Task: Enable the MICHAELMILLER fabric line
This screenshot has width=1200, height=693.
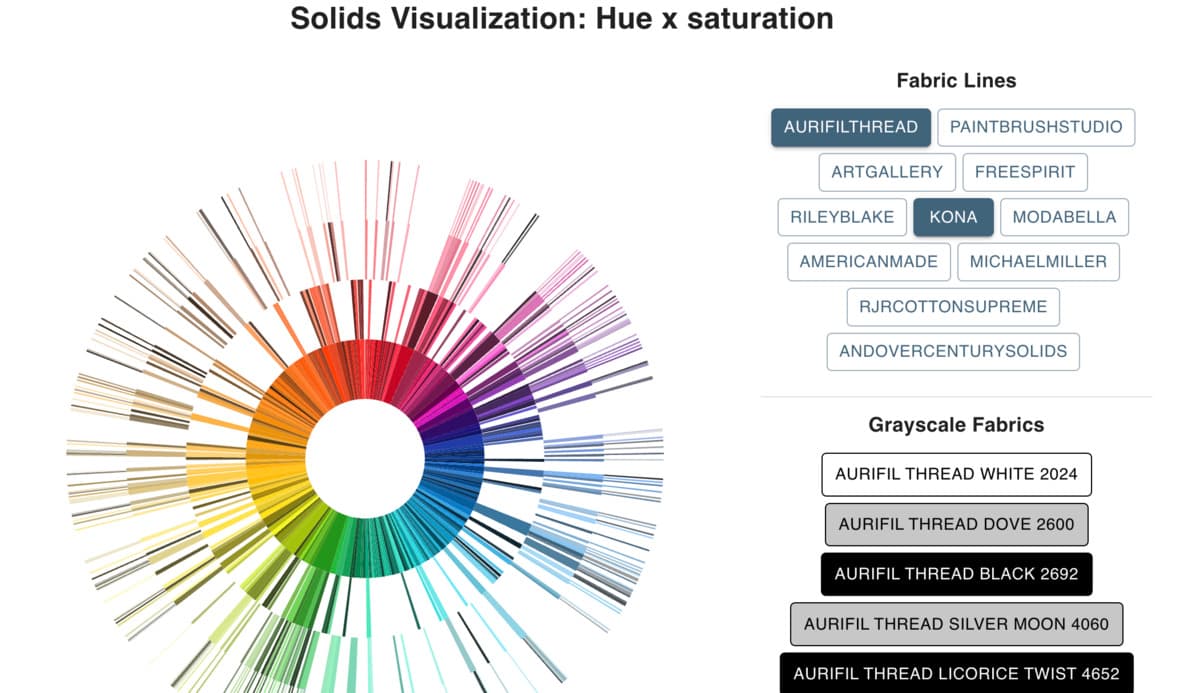Action: point(1038,262)
